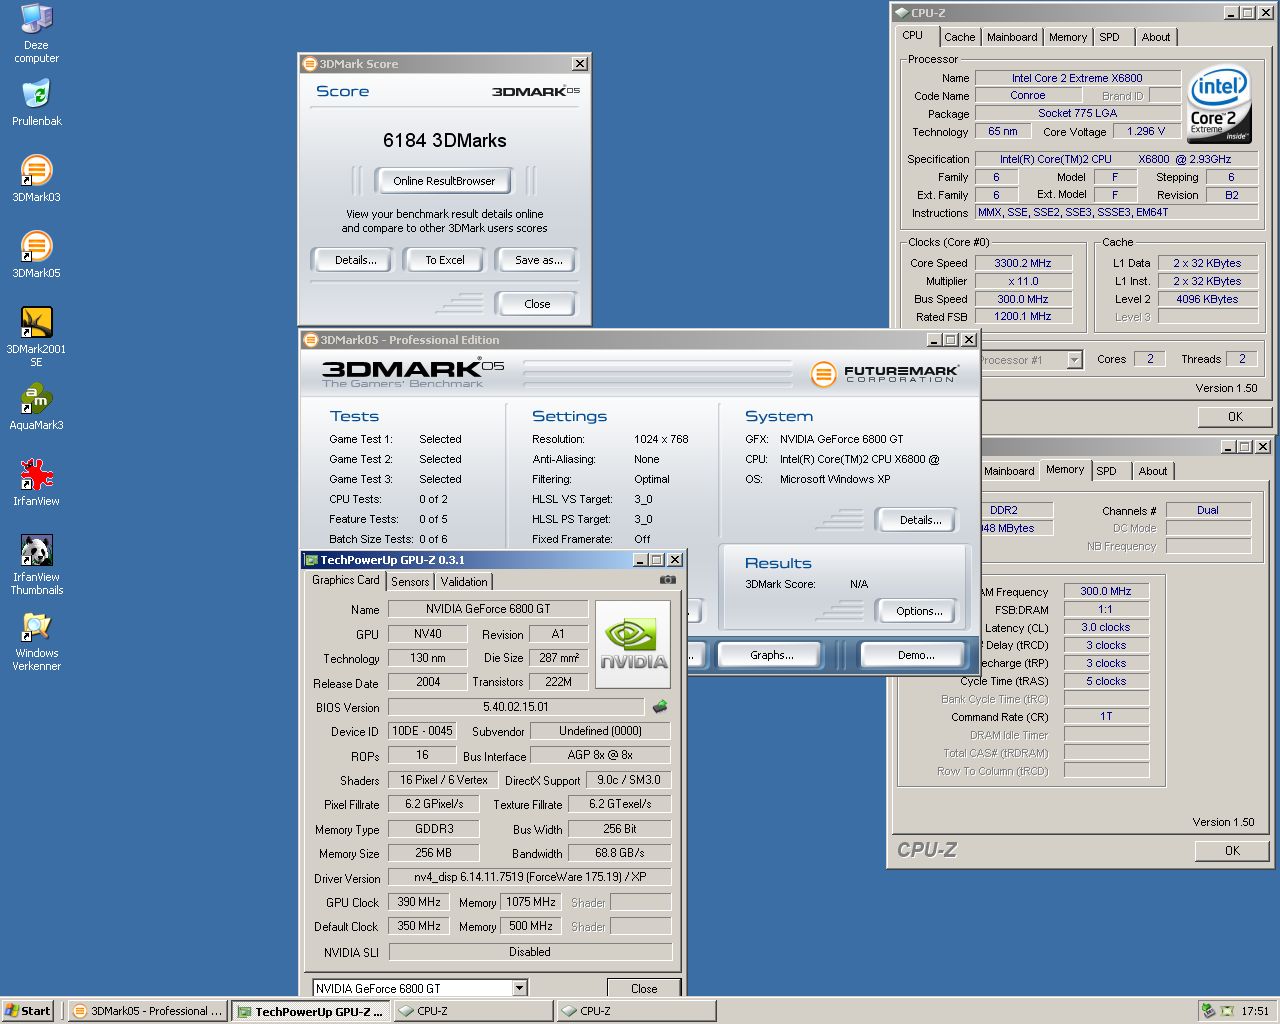Click the Bandwidth 68.8 GB/s field

[x=619, y=853]
